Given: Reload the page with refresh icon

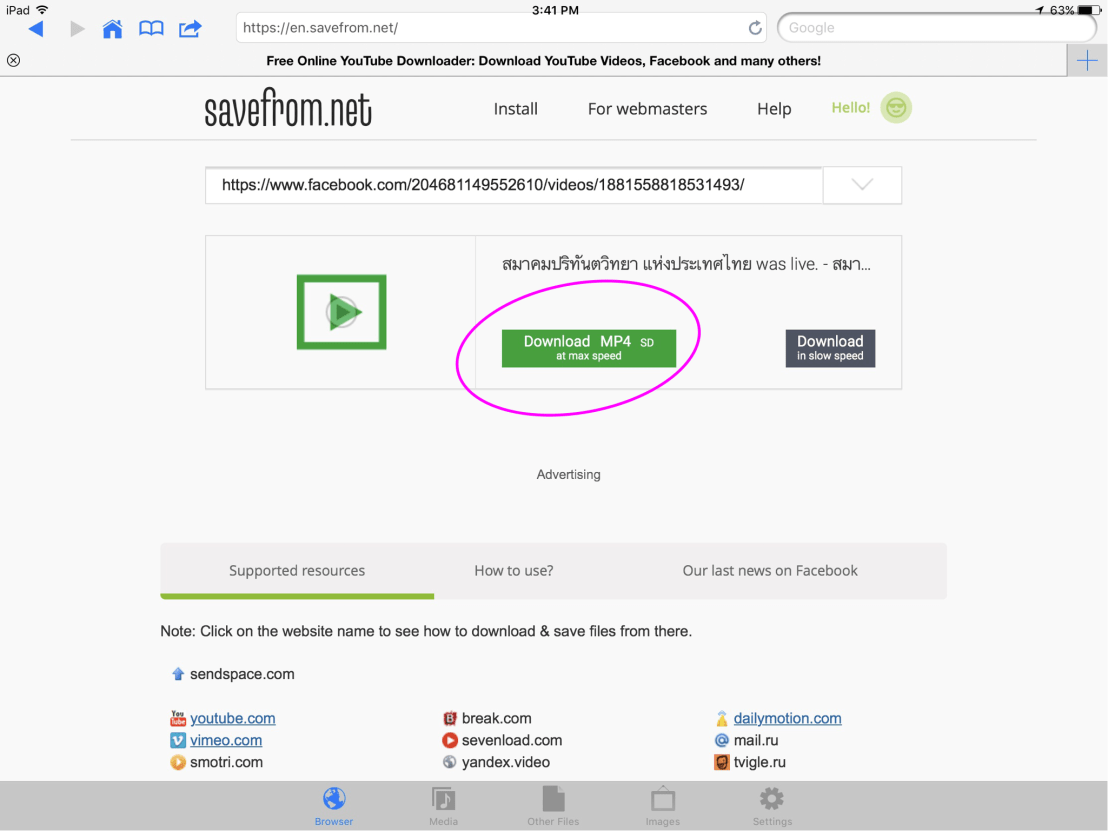Looking at the screenshot, I should [755, 28].
